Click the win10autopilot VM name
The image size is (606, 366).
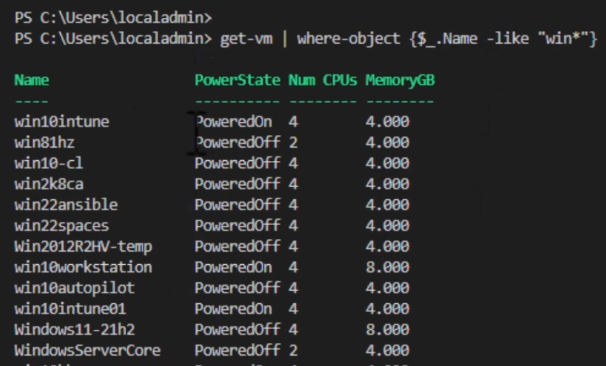pyautogui.click(x=75, y=288)
